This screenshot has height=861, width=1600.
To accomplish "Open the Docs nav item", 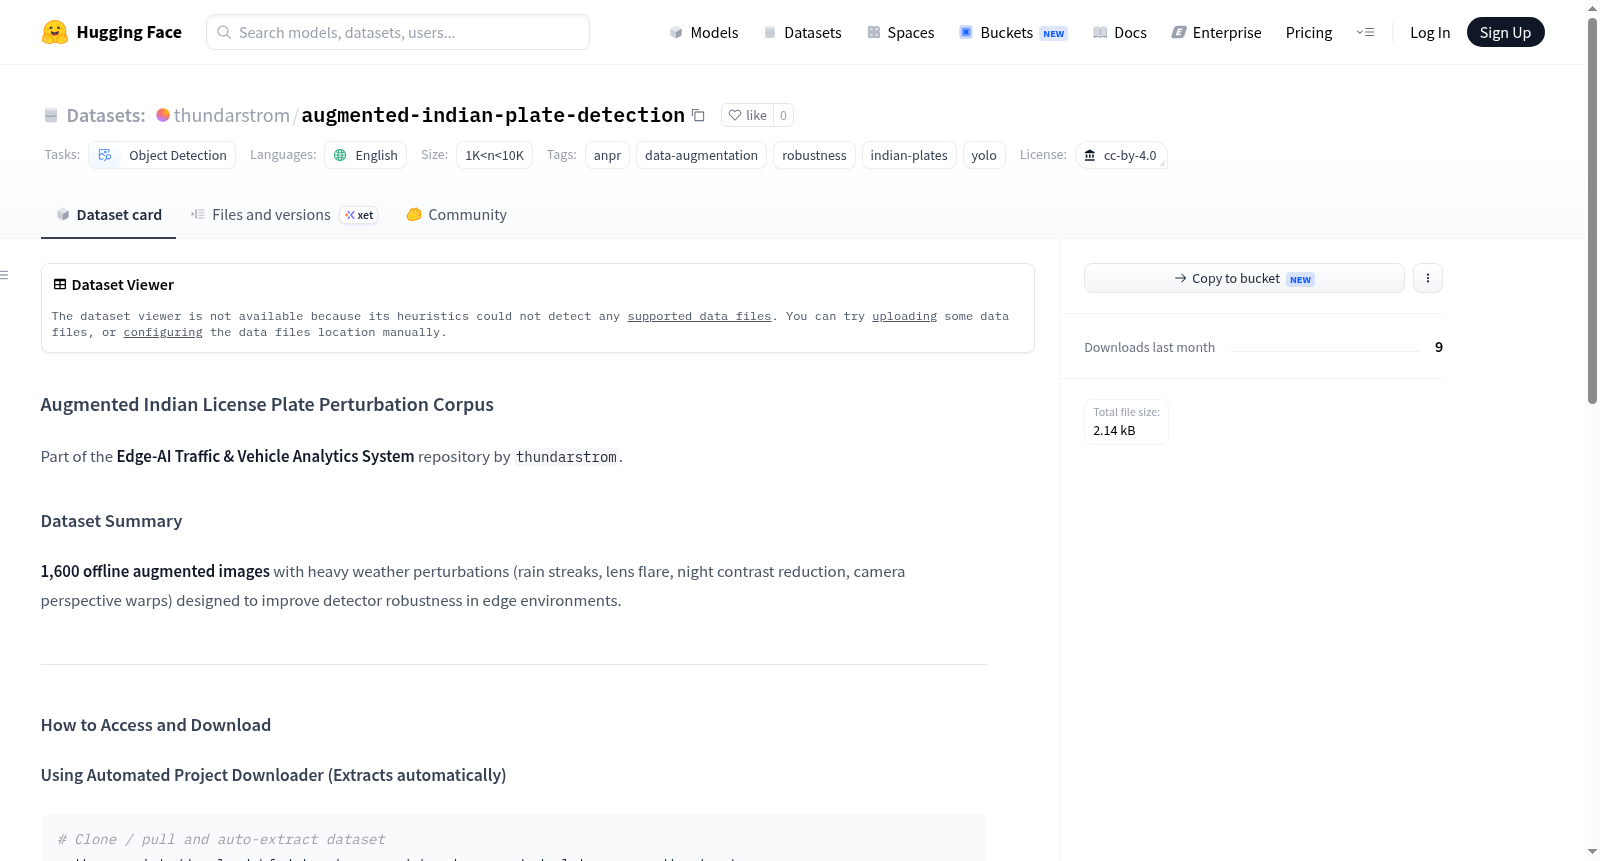I will pyautogui.click(x=1119, y=32).
